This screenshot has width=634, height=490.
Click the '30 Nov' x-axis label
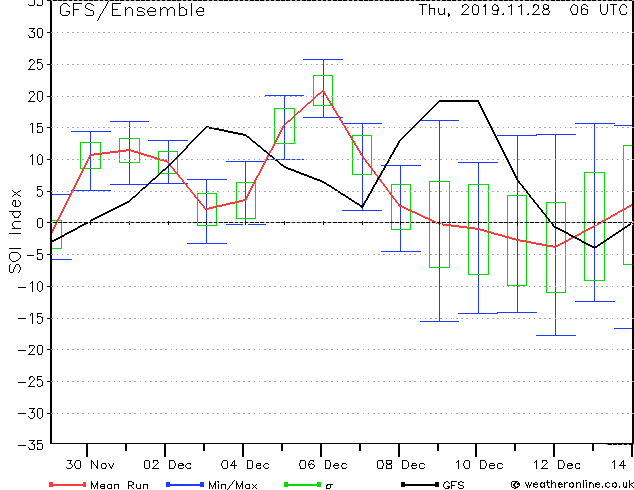[90, 465]
